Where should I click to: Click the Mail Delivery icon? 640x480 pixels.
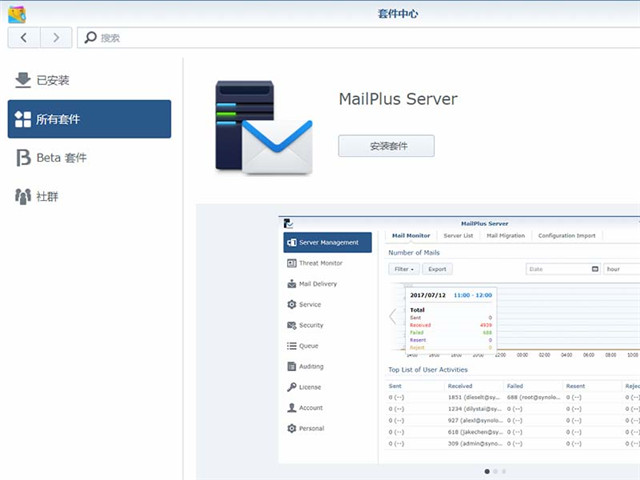[292, 284]
